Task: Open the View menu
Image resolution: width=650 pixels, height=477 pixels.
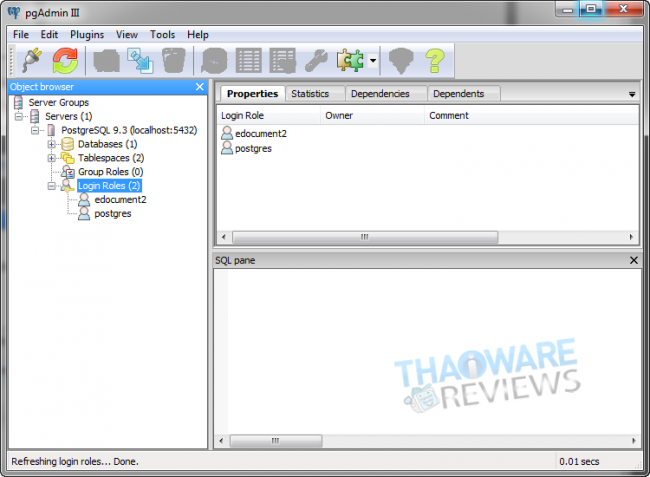Action: pyautogui.click(x=126, y=34)
